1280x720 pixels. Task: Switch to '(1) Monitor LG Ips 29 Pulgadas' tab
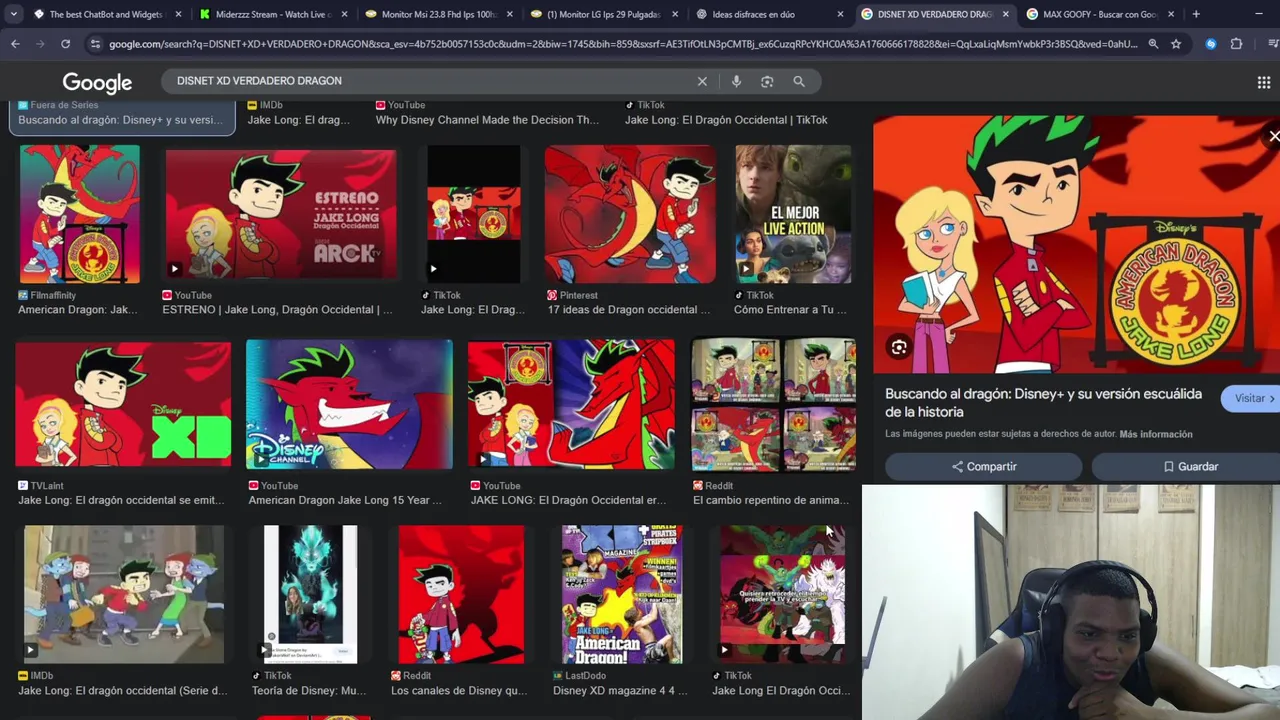tap(603, 14)
